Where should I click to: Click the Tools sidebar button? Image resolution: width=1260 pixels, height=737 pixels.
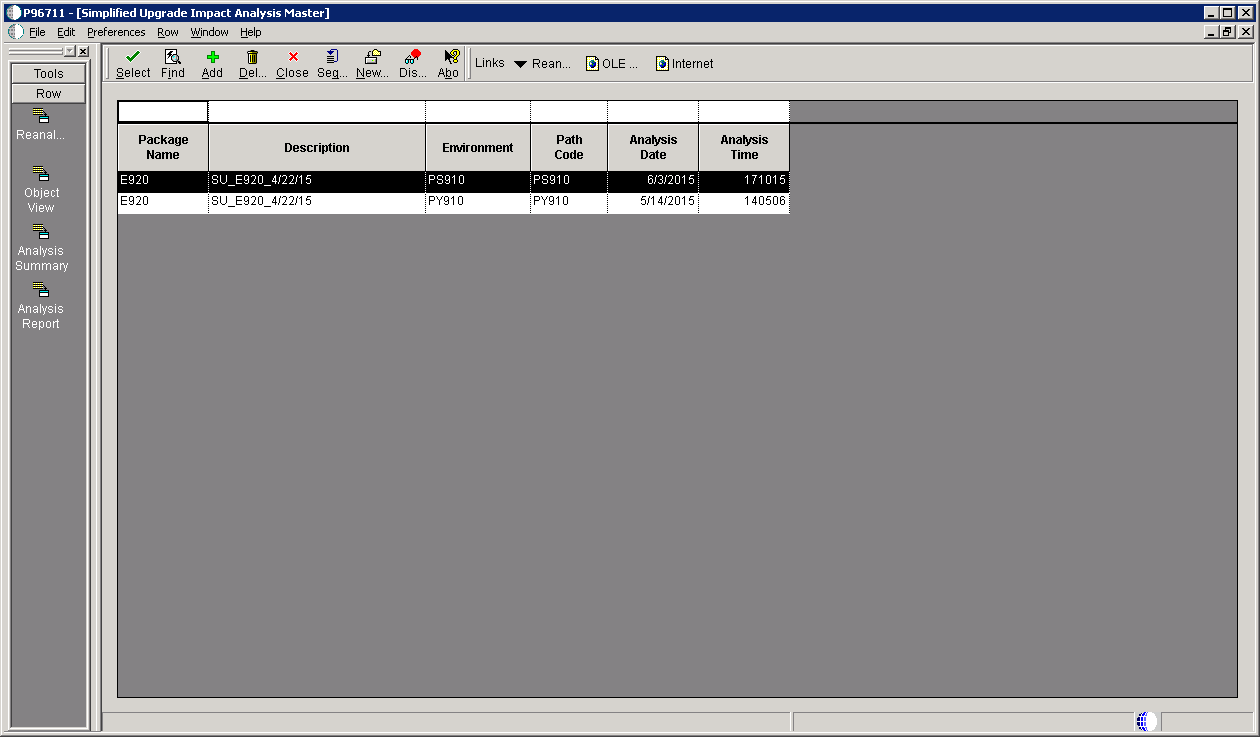48,73
